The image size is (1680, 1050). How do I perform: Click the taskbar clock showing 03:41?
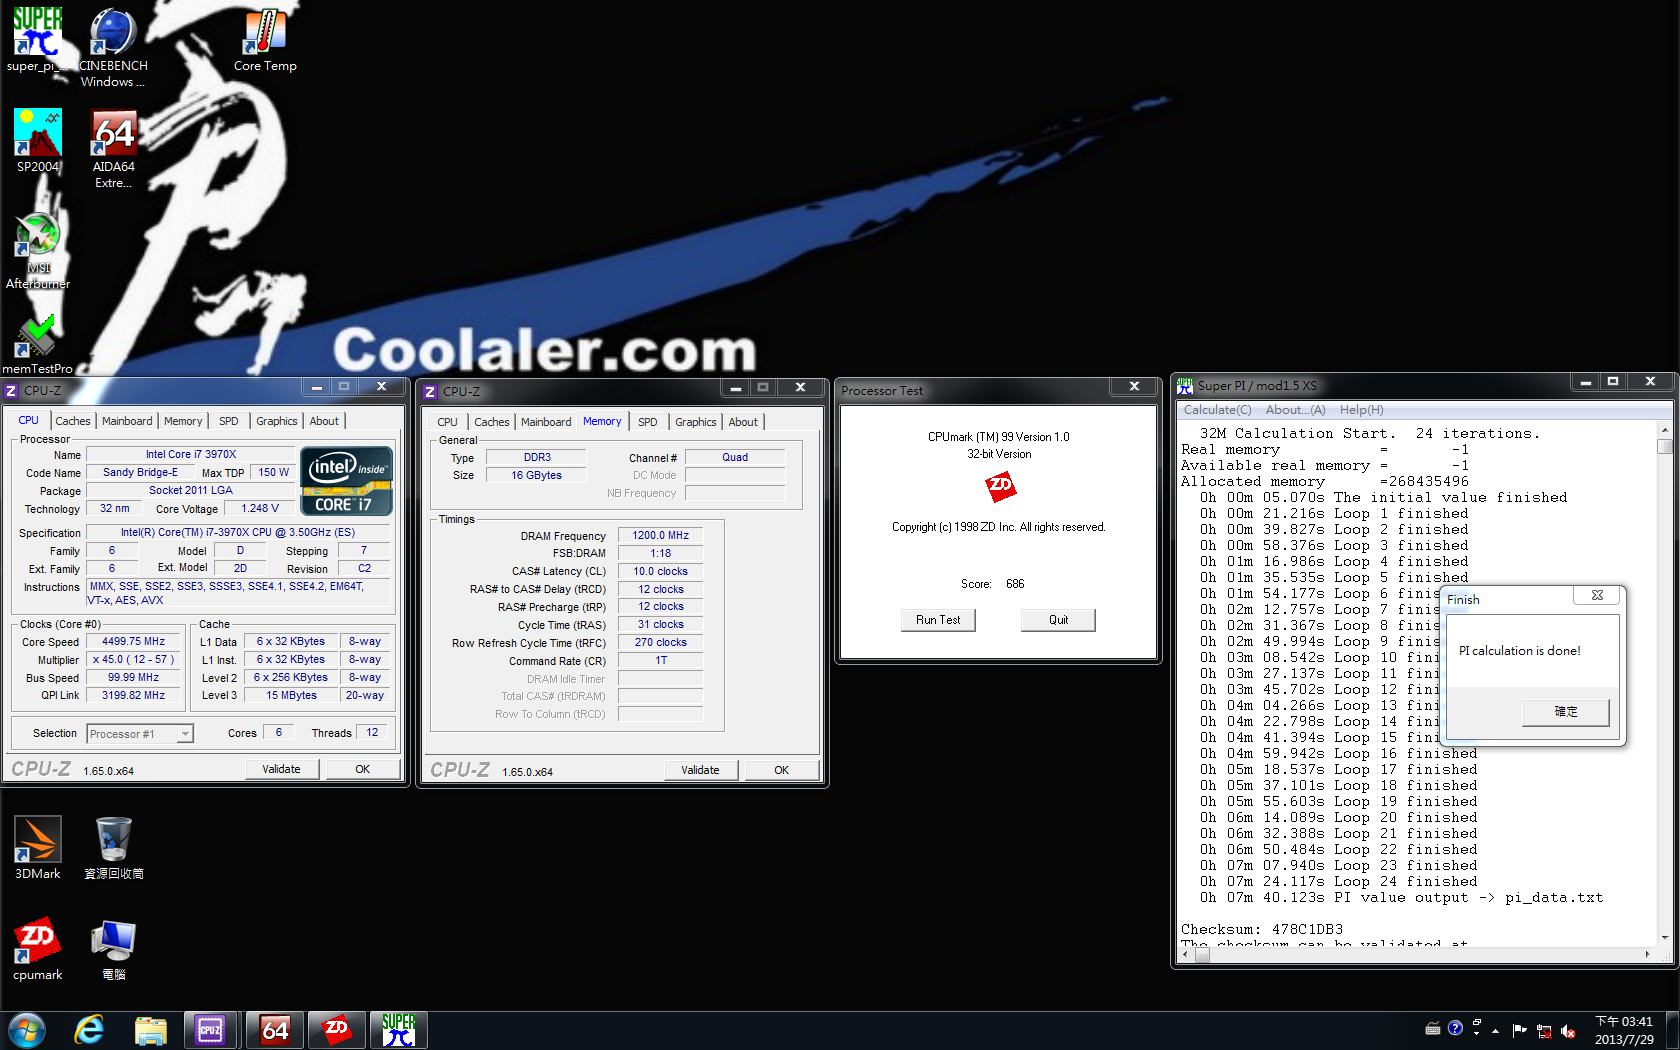pyautogui.click(x=1624, y=1030)
